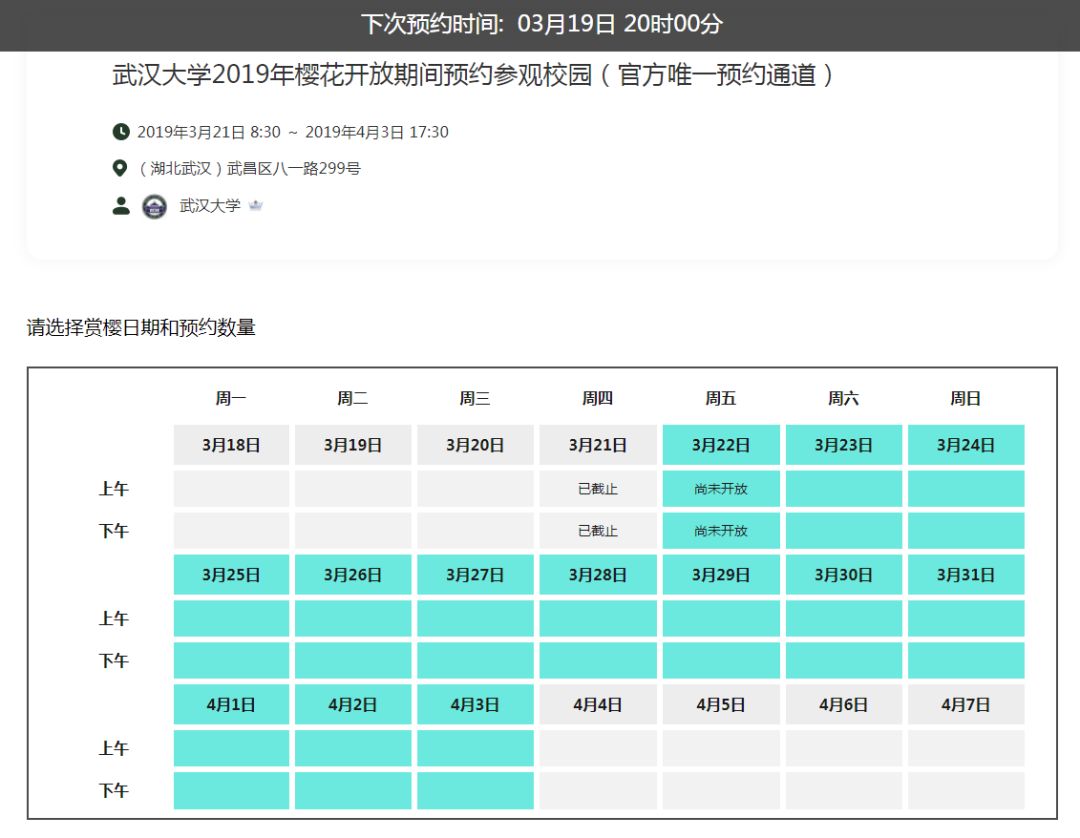Select the 3月31日 date header
The image size is (1080, 838).
966,574
